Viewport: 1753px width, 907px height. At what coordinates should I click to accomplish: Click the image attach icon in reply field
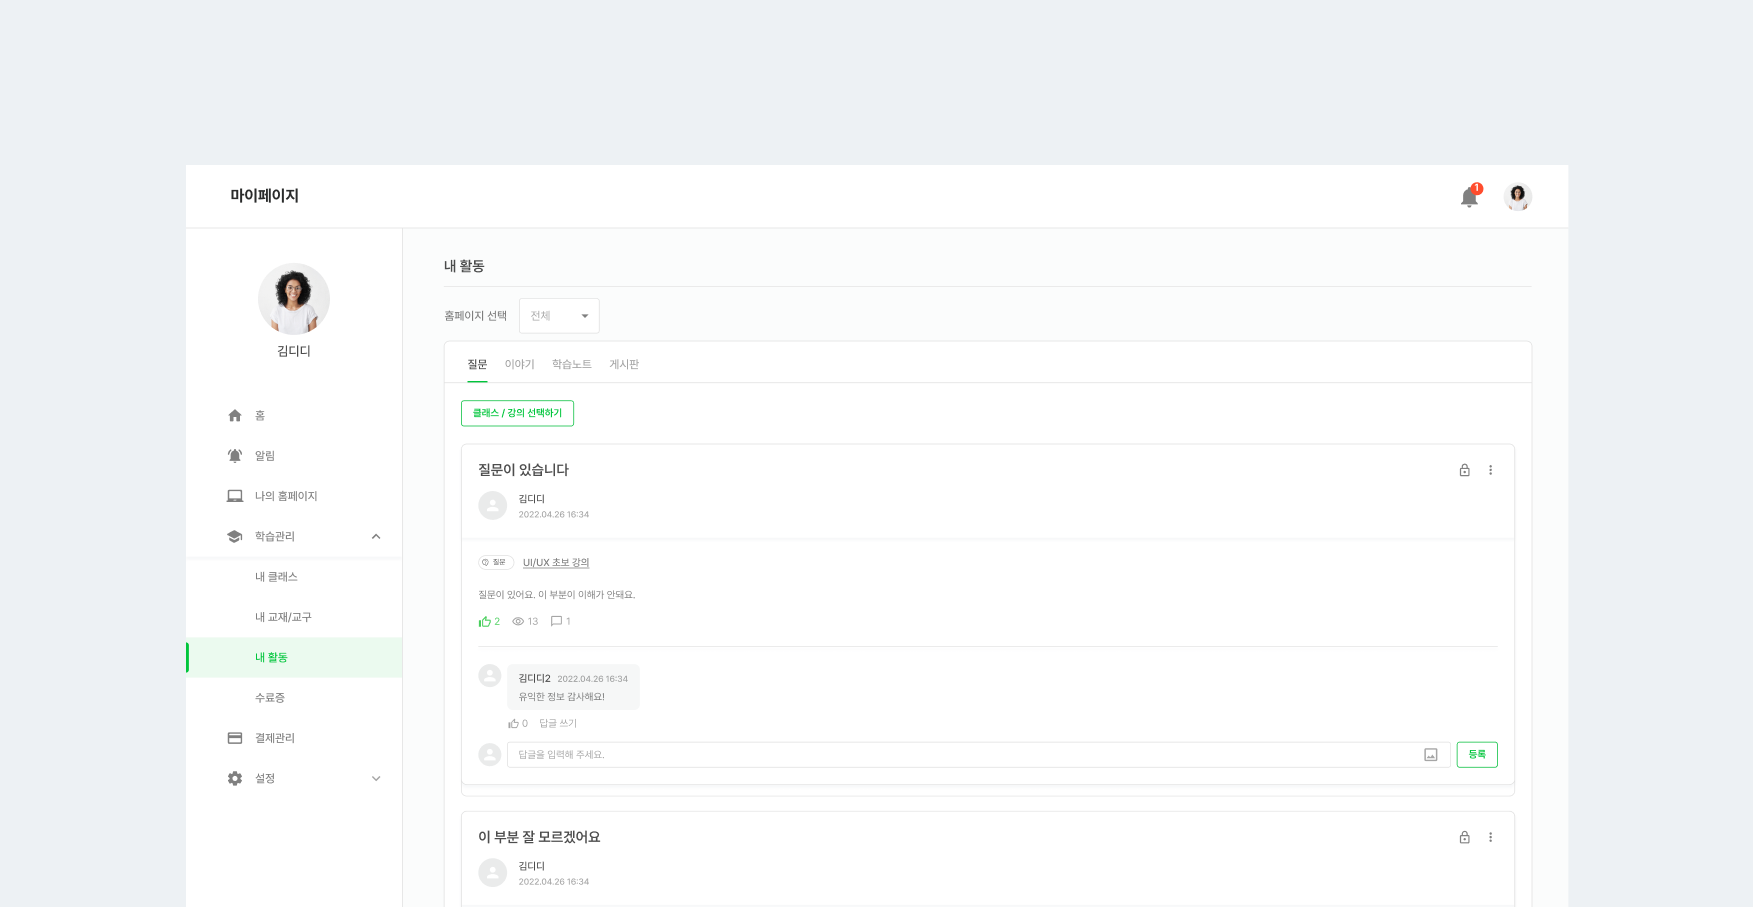pyautogui.click(x=1430, y=755)
